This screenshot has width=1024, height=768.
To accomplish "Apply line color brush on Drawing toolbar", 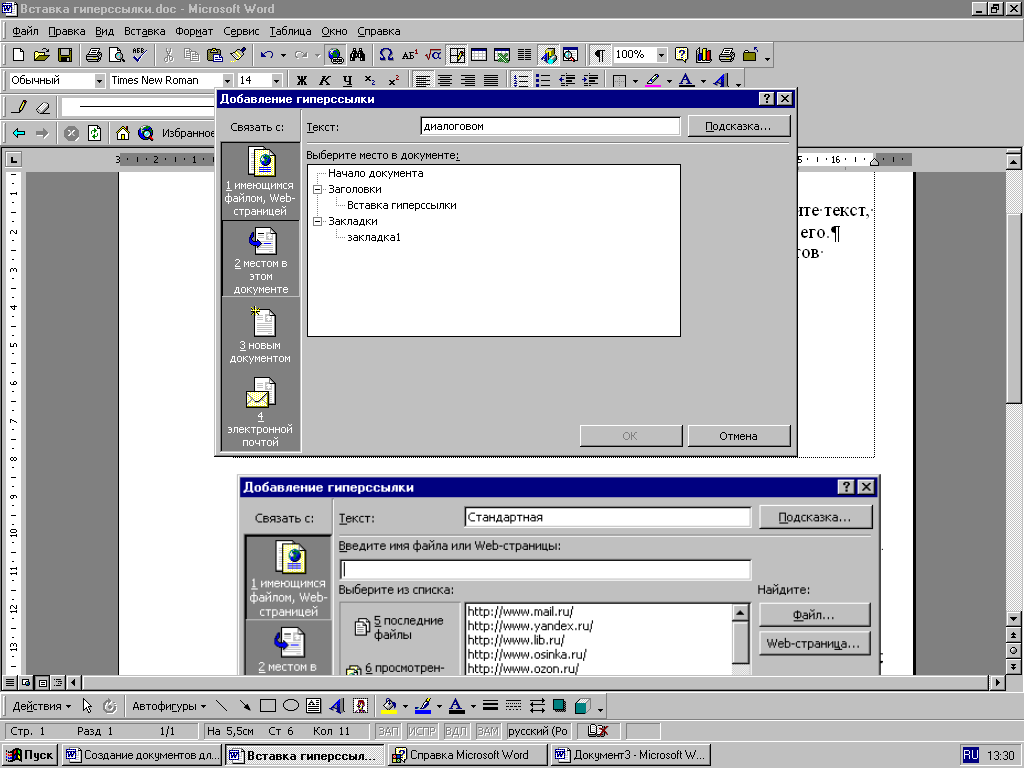I will point(423,706).
